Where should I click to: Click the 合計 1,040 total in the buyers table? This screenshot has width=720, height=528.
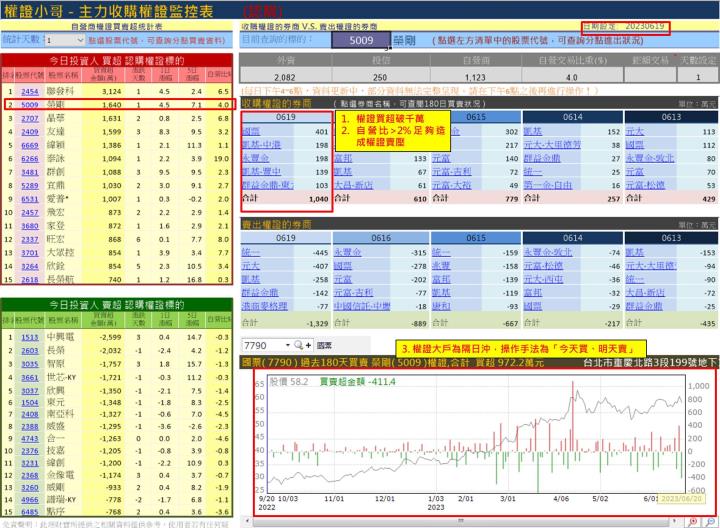[x=318, y=199]
